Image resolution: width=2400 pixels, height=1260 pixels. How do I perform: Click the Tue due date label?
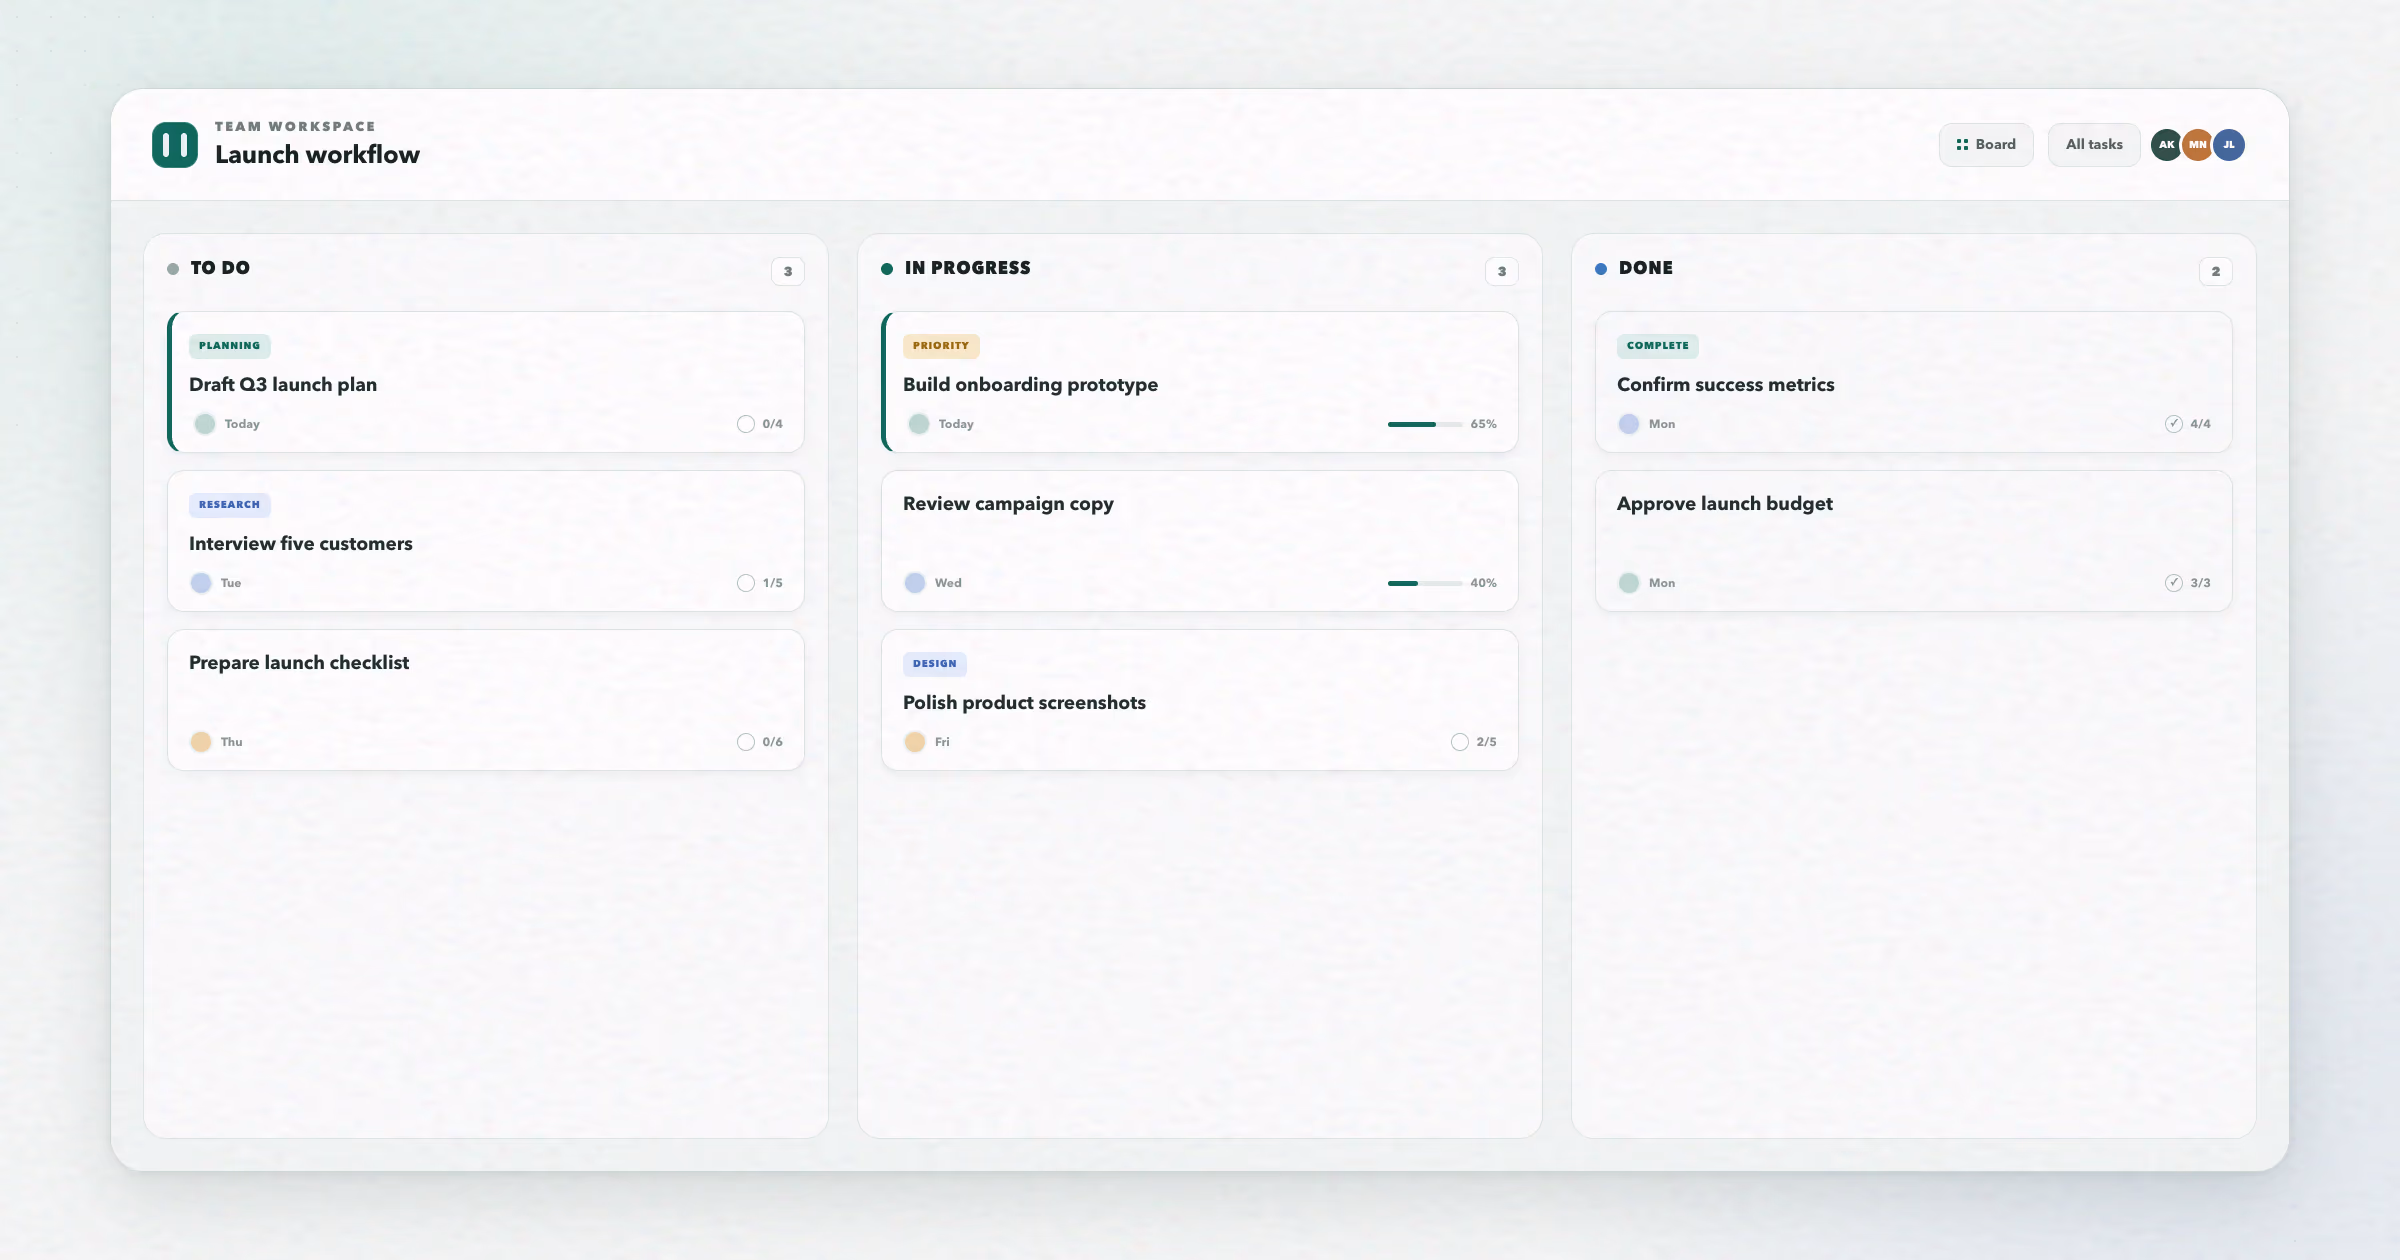231,583
